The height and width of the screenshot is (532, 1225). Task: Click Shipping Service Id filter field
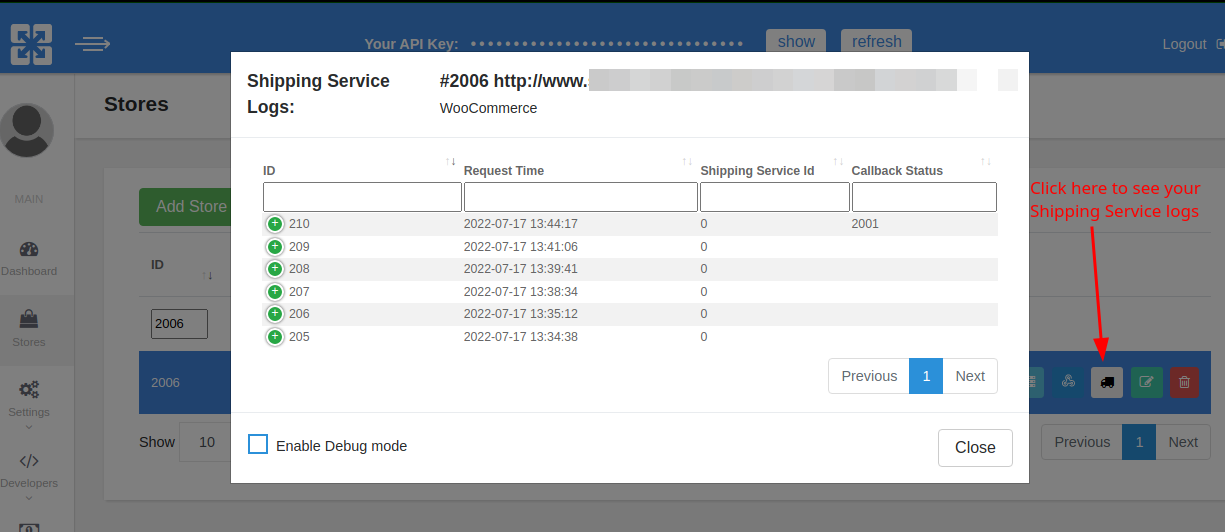pyautogui.click(x=773, y=197)
